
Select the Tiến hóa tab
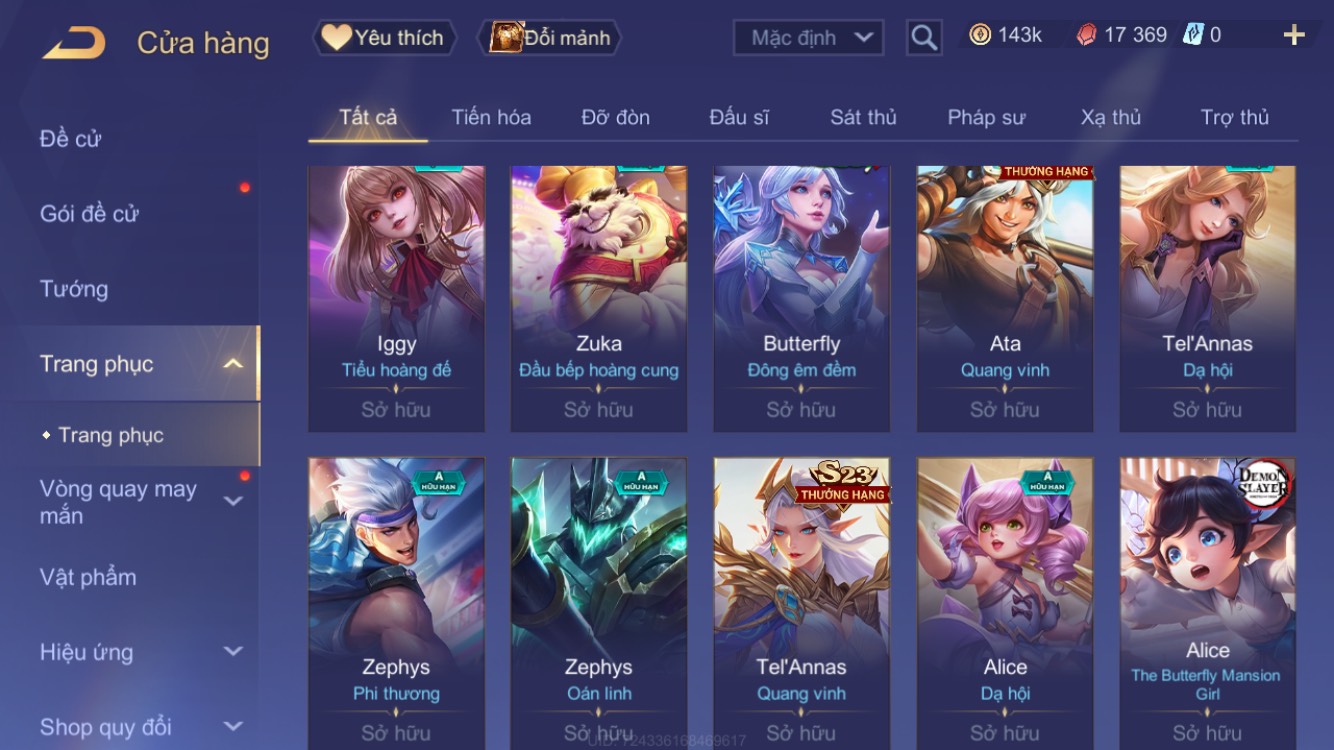(x=491, y=117)
